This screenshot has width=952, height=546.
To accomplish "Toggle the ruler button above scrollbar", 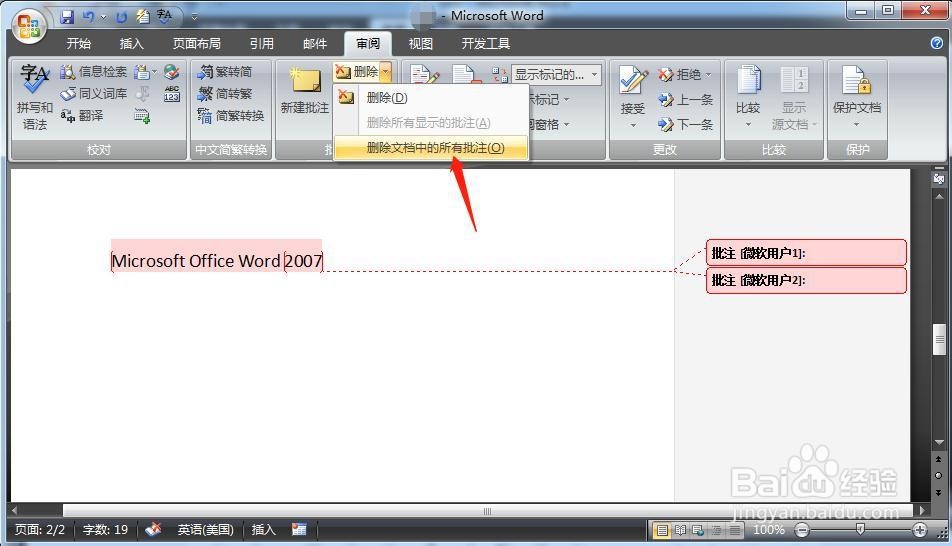I will (x=939, y=179).
